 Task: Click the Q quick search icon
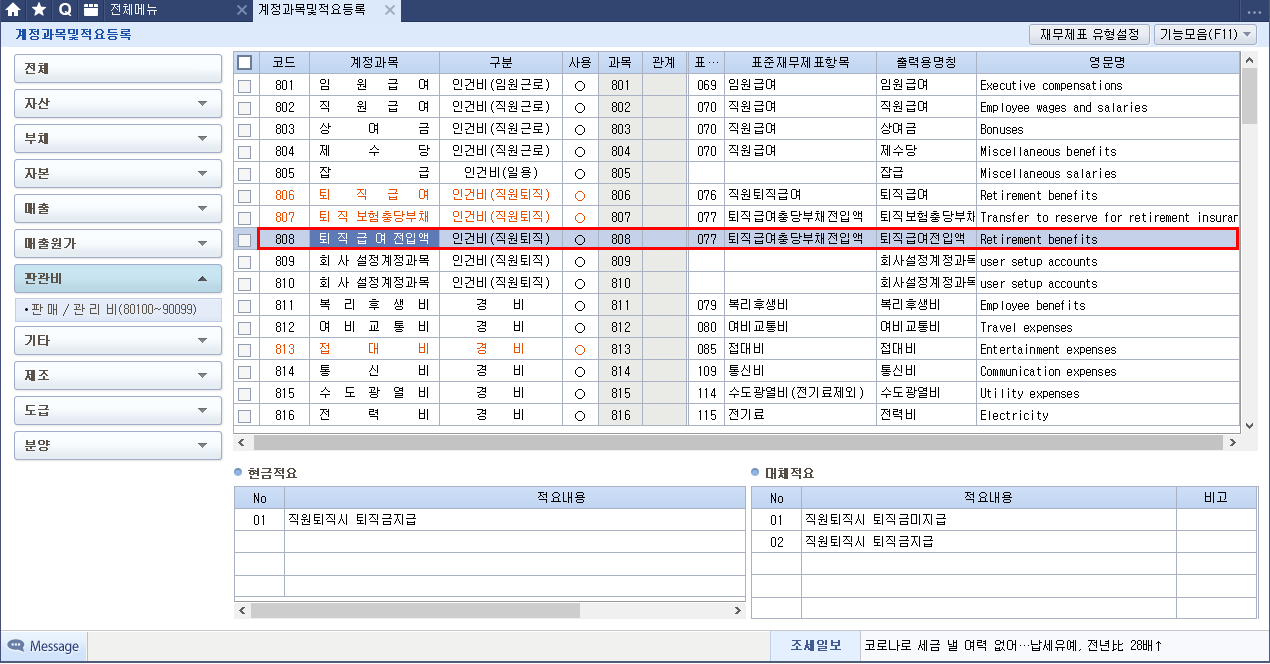pos(65,10)
